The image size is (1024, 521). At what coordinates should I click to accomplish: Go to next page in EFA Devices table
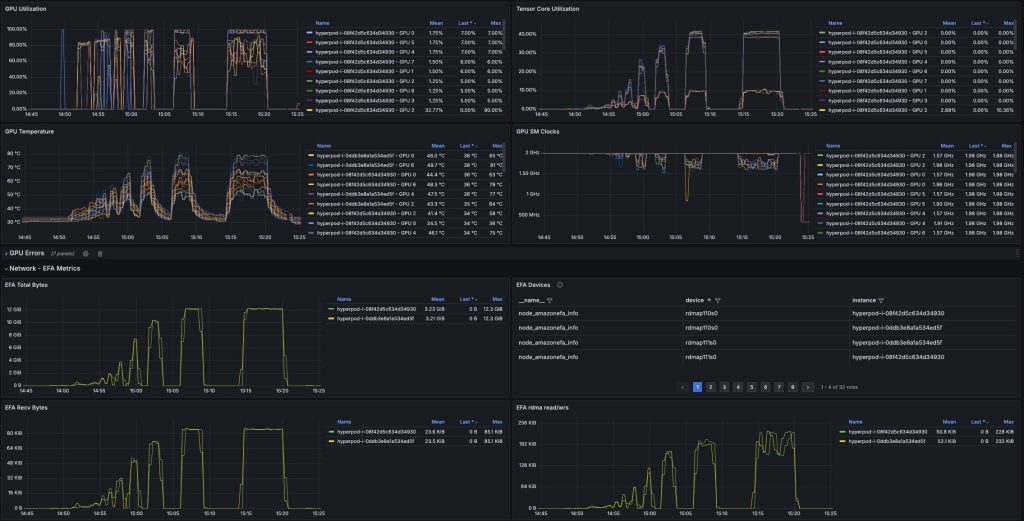click(x=806, y=386)
